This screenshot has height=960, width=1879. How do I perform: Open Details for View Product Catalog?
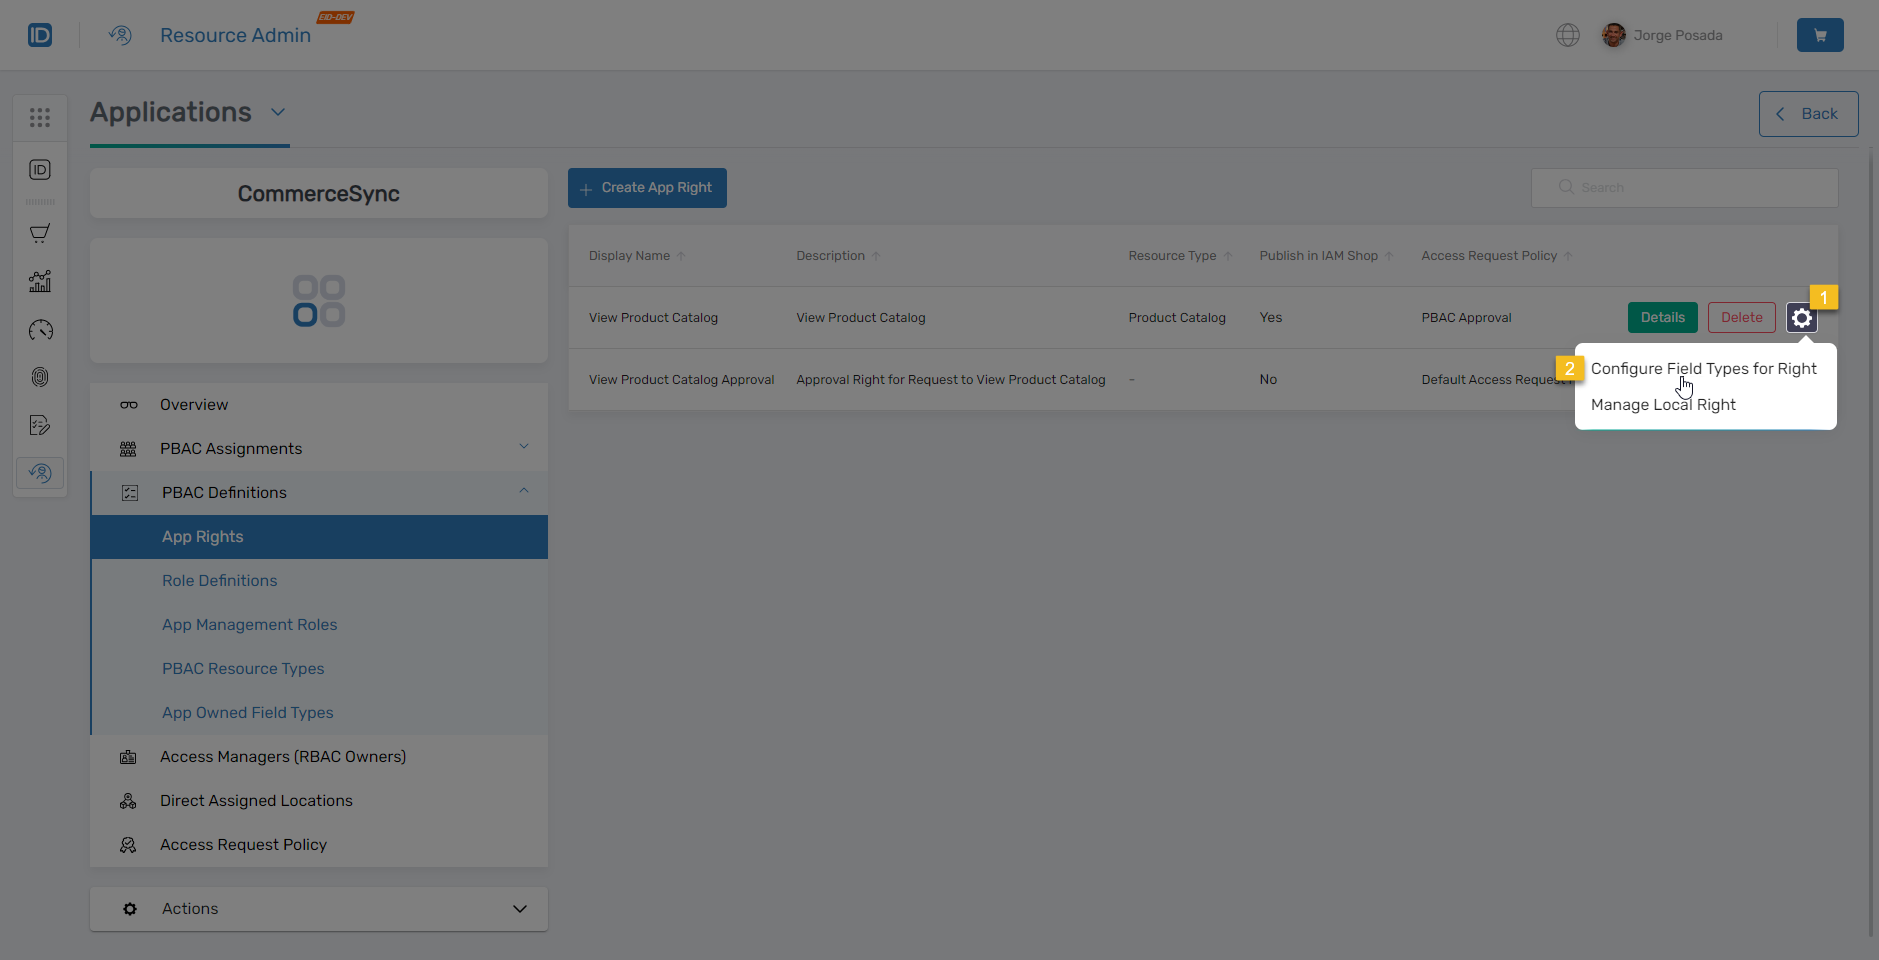point(1661,317)
